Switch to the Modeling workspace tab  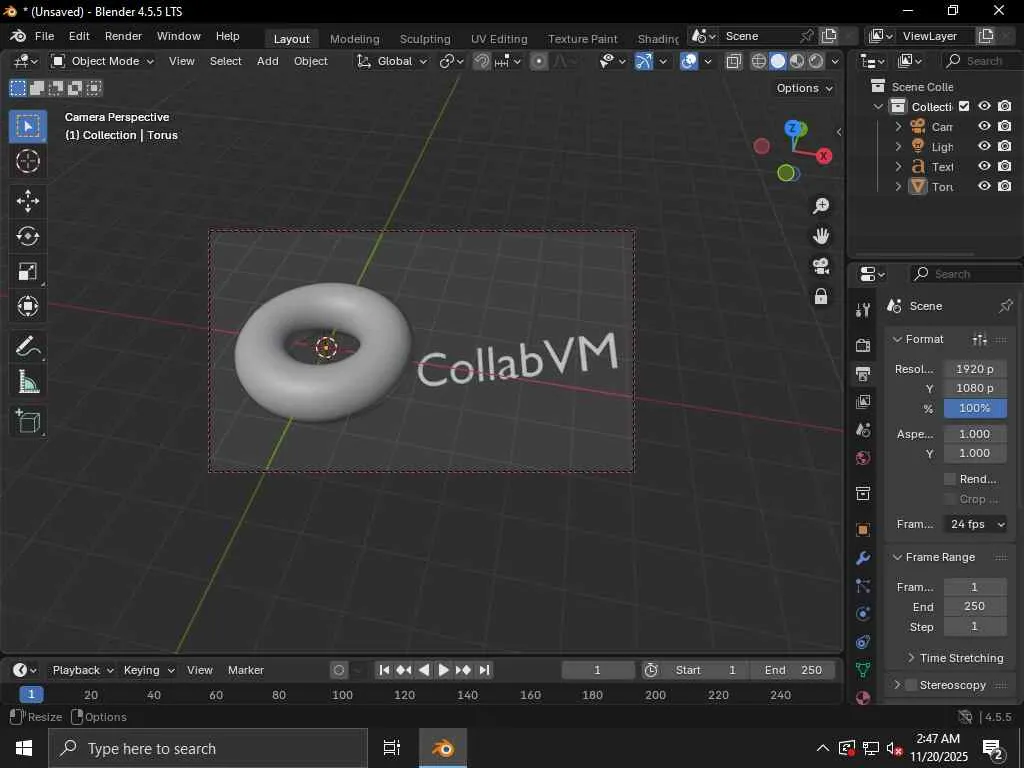(355, 39)
